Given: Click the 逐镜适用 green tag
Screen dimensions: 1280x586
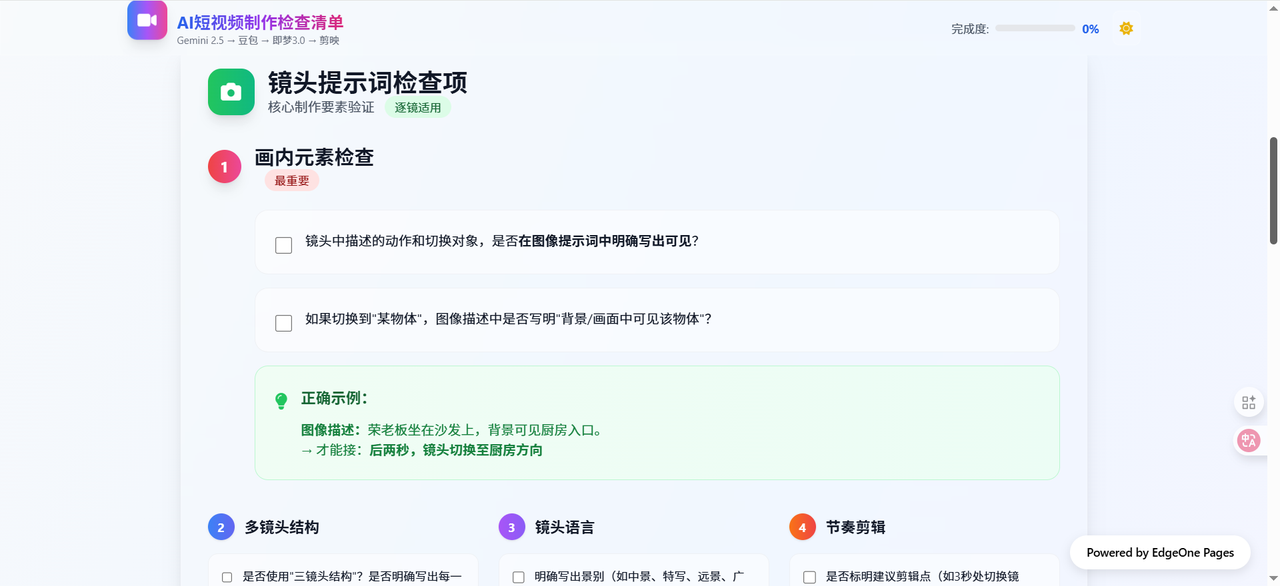Looking at the screenshot, I should [x=418, y=108].
